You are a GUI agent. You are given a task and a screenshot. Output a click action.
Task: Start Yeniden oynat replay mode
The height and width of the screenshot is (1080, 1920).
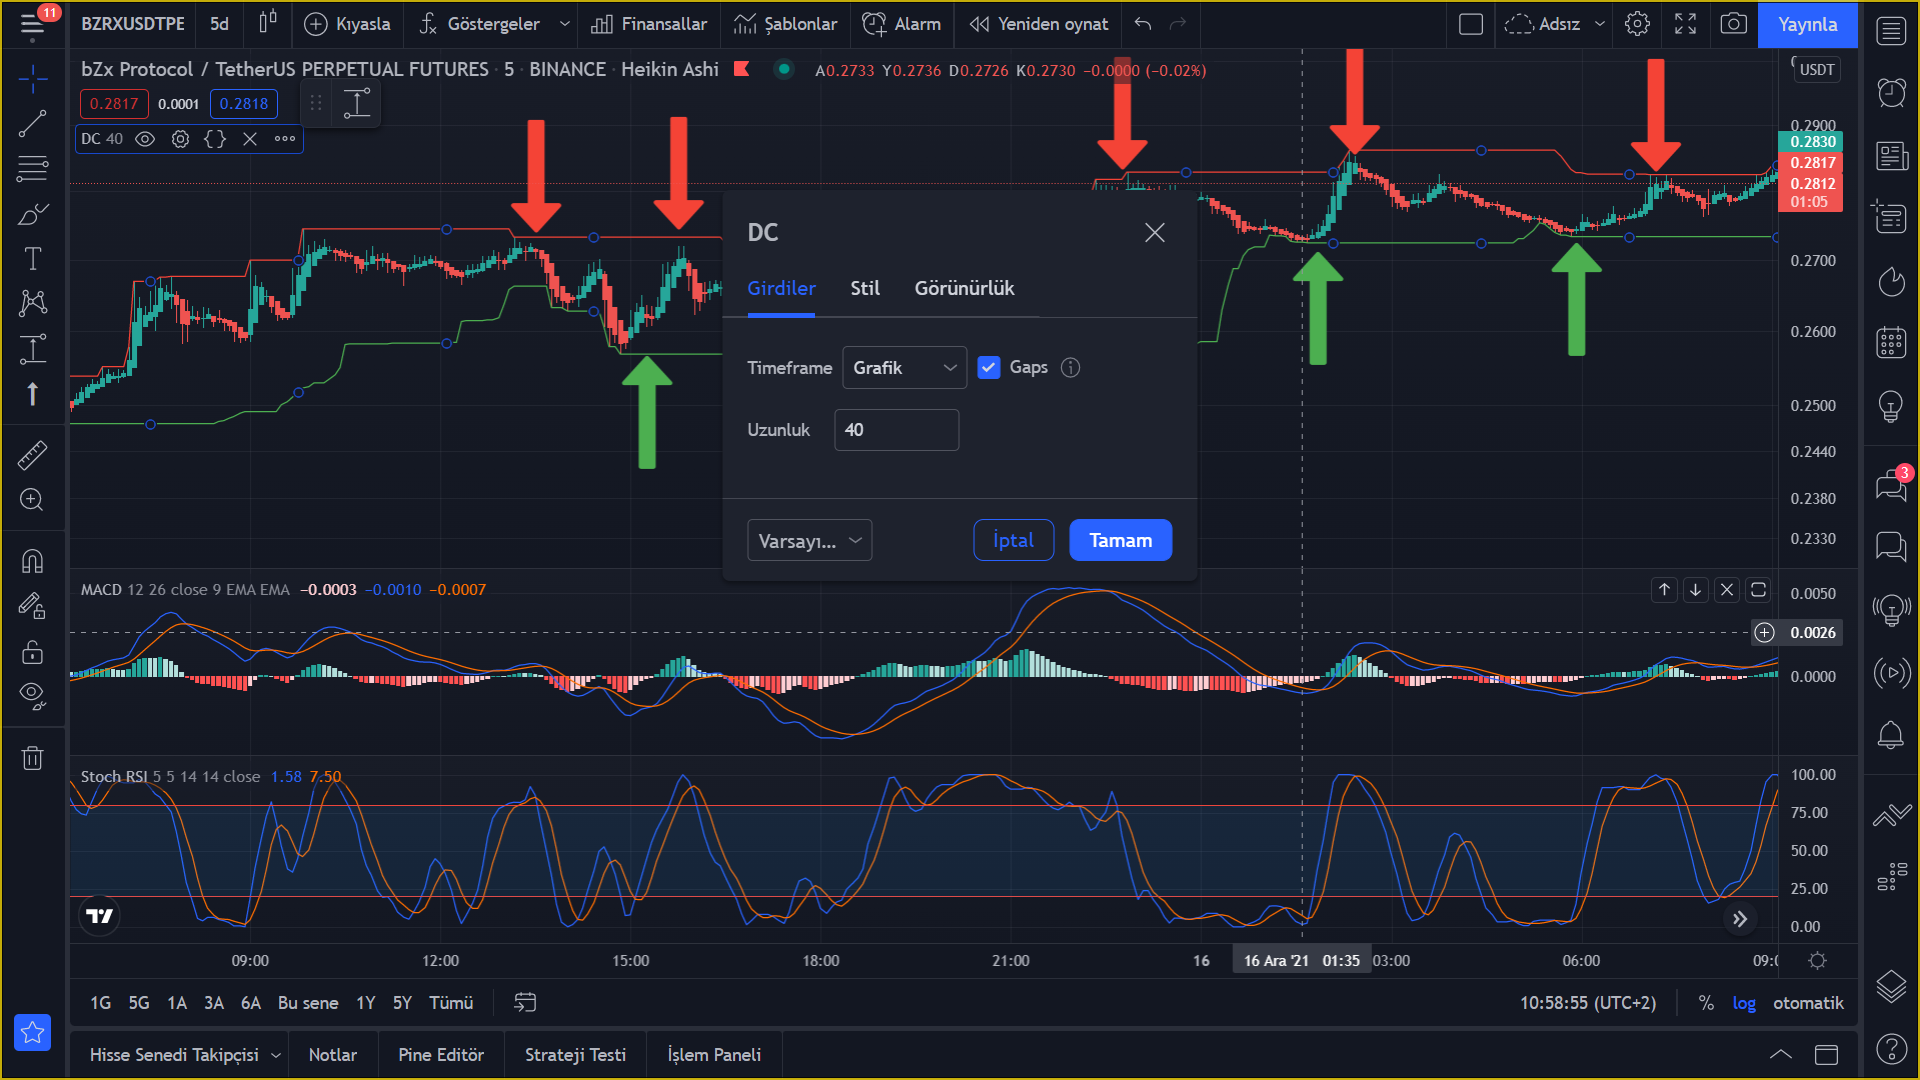click(1038, 24)
